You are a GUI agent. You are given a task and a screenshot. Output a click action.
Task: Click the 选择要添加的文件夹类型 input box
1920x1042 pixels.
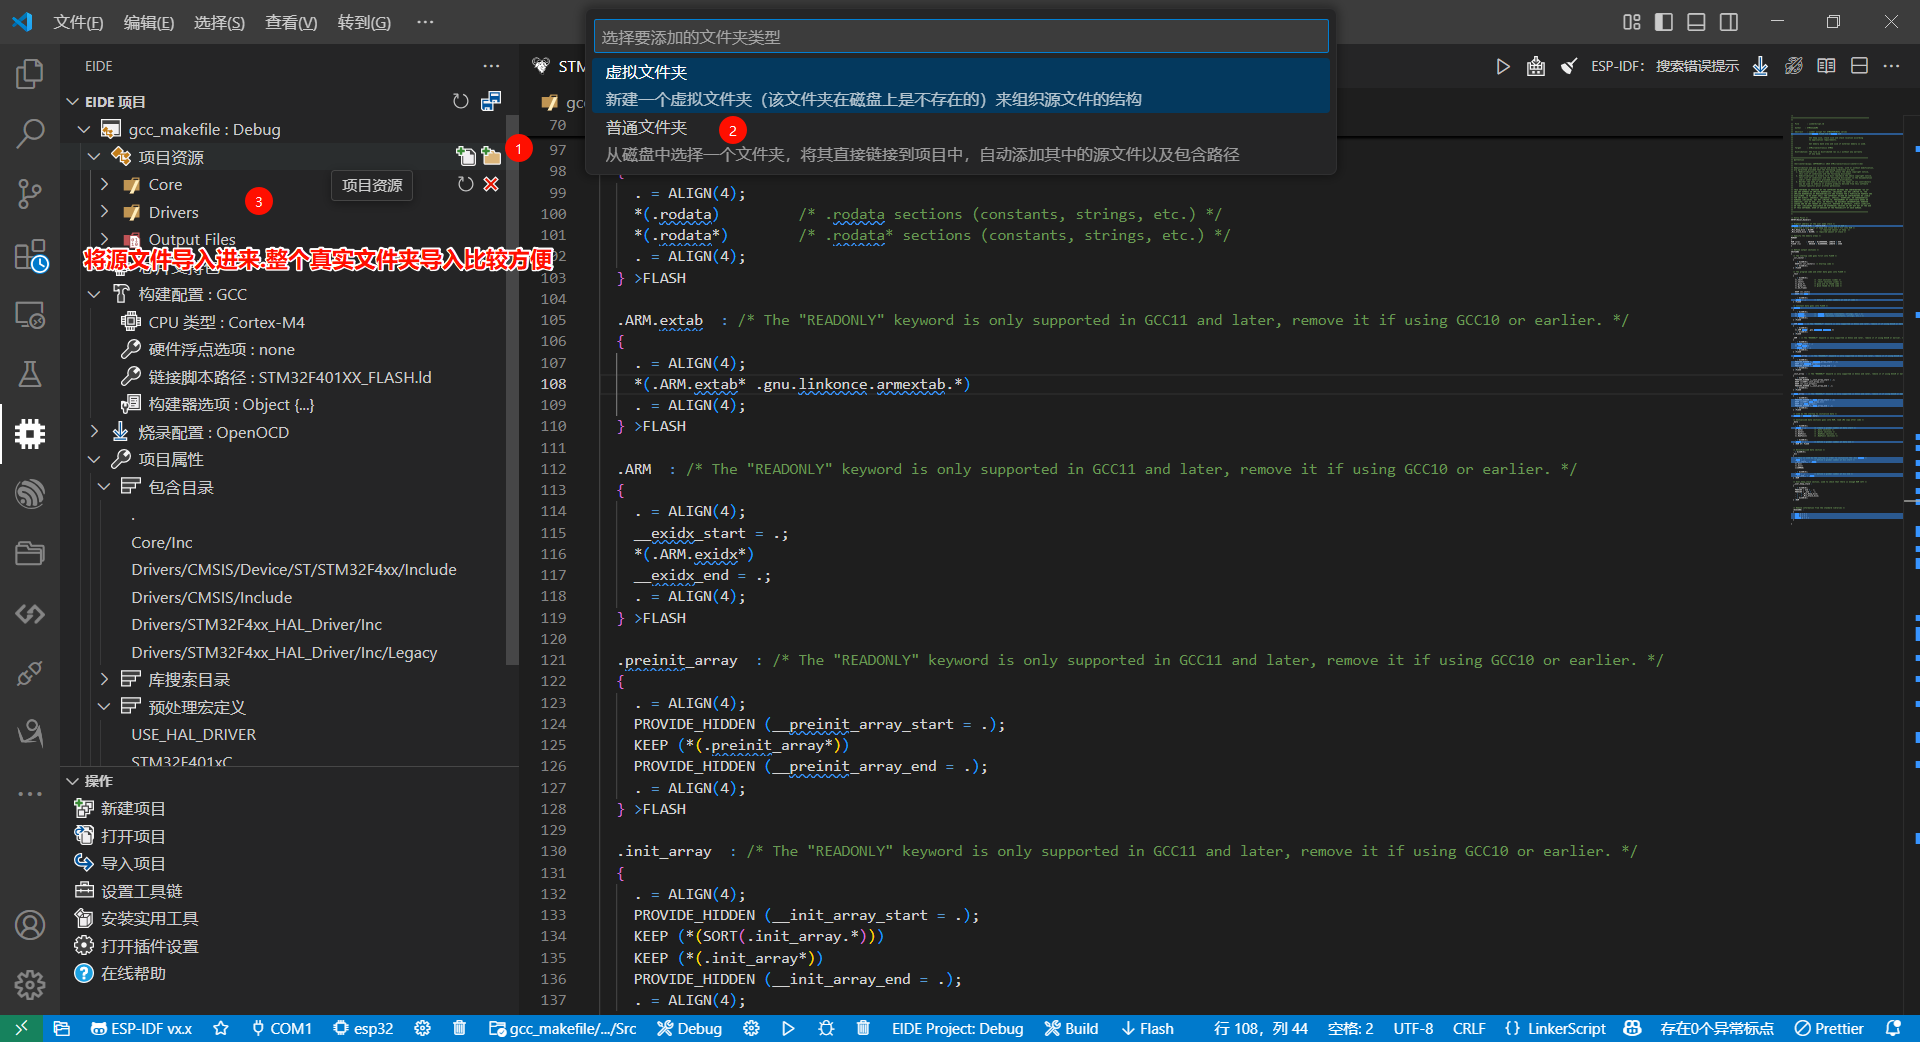pos(960,37)
